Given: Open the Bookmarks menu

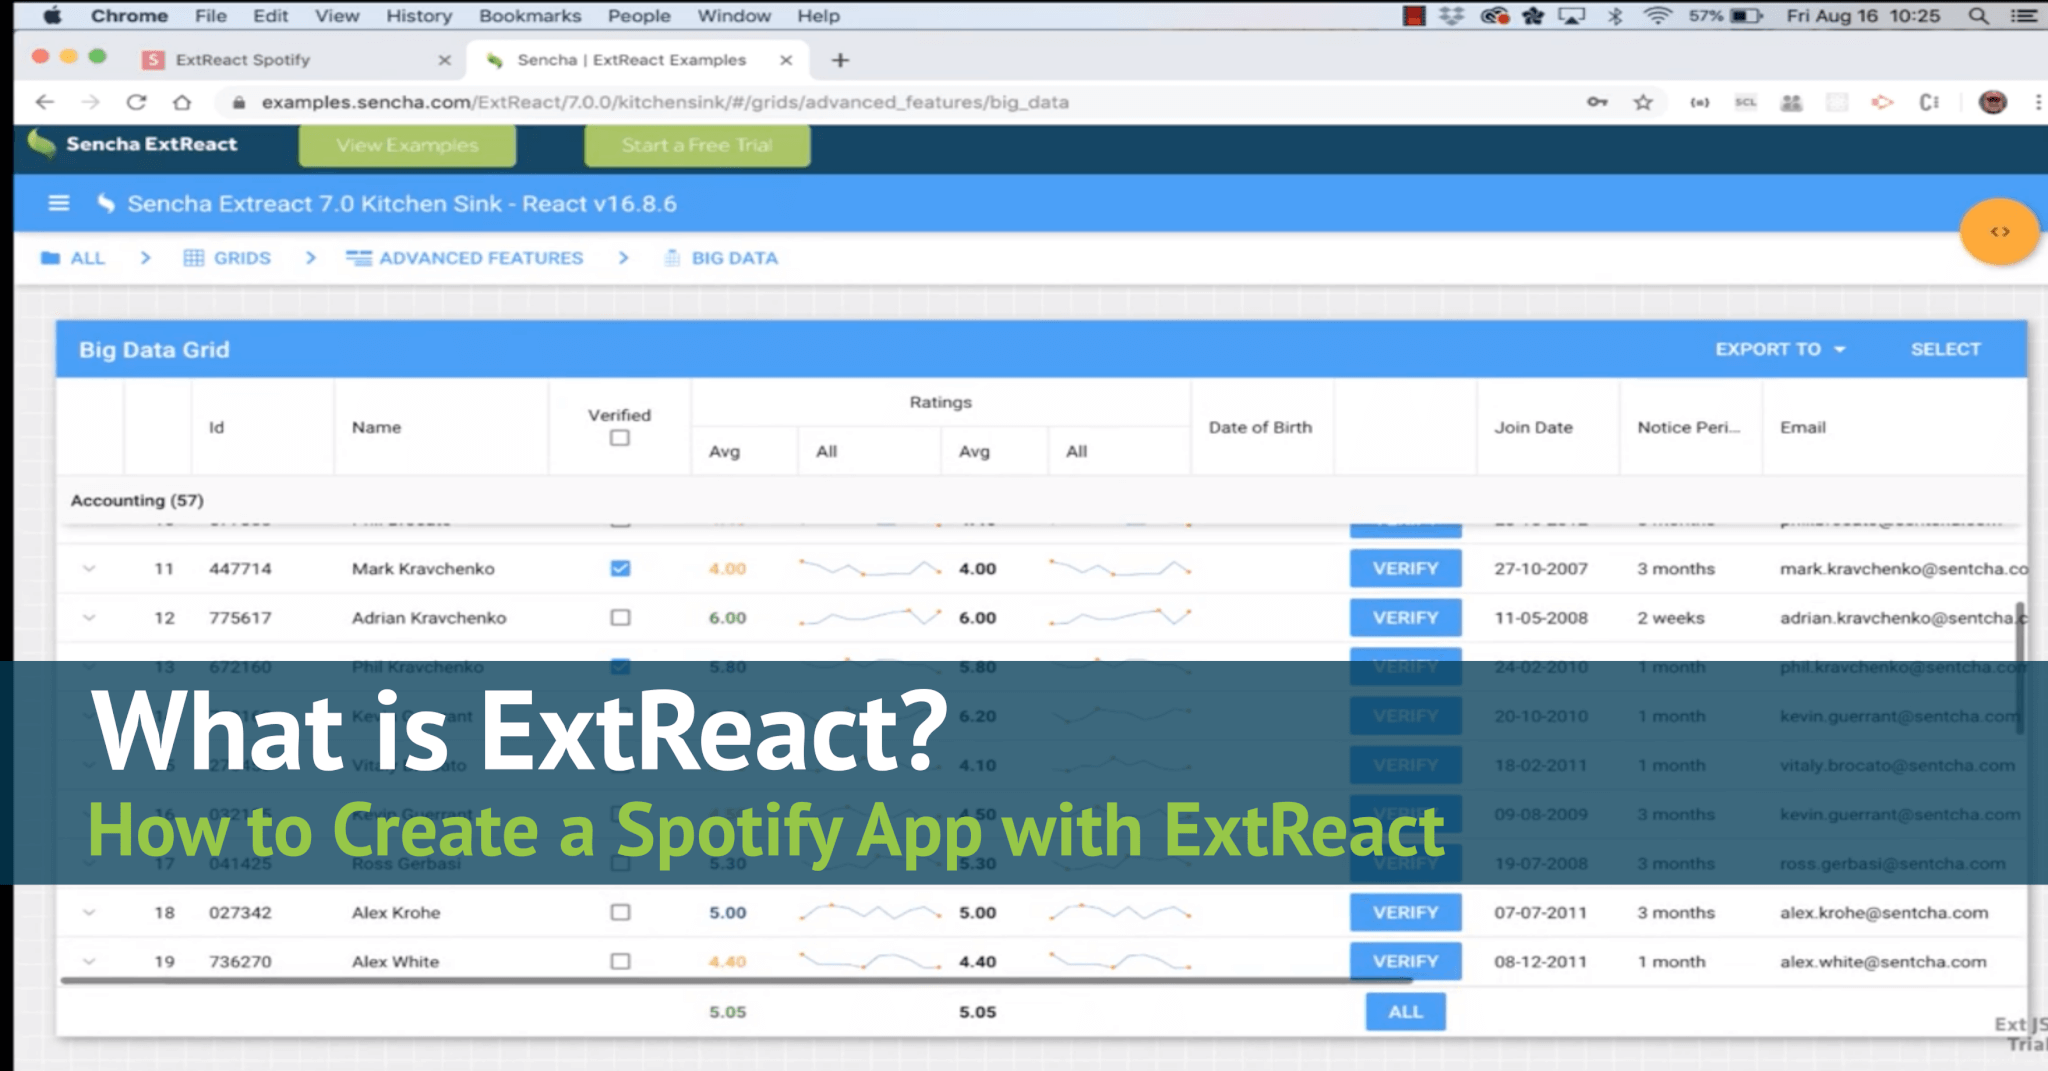Looking at the screenshot, I should (x=530, y=16).
